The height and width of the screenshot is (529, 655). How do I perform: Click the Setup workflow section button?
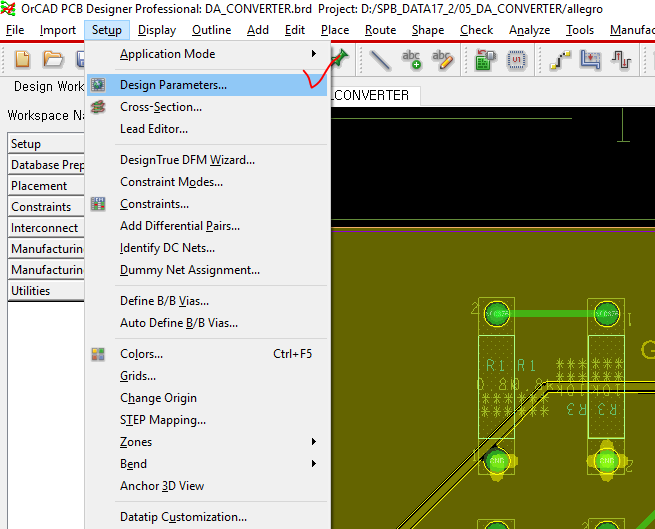click(x=46, y=144)
